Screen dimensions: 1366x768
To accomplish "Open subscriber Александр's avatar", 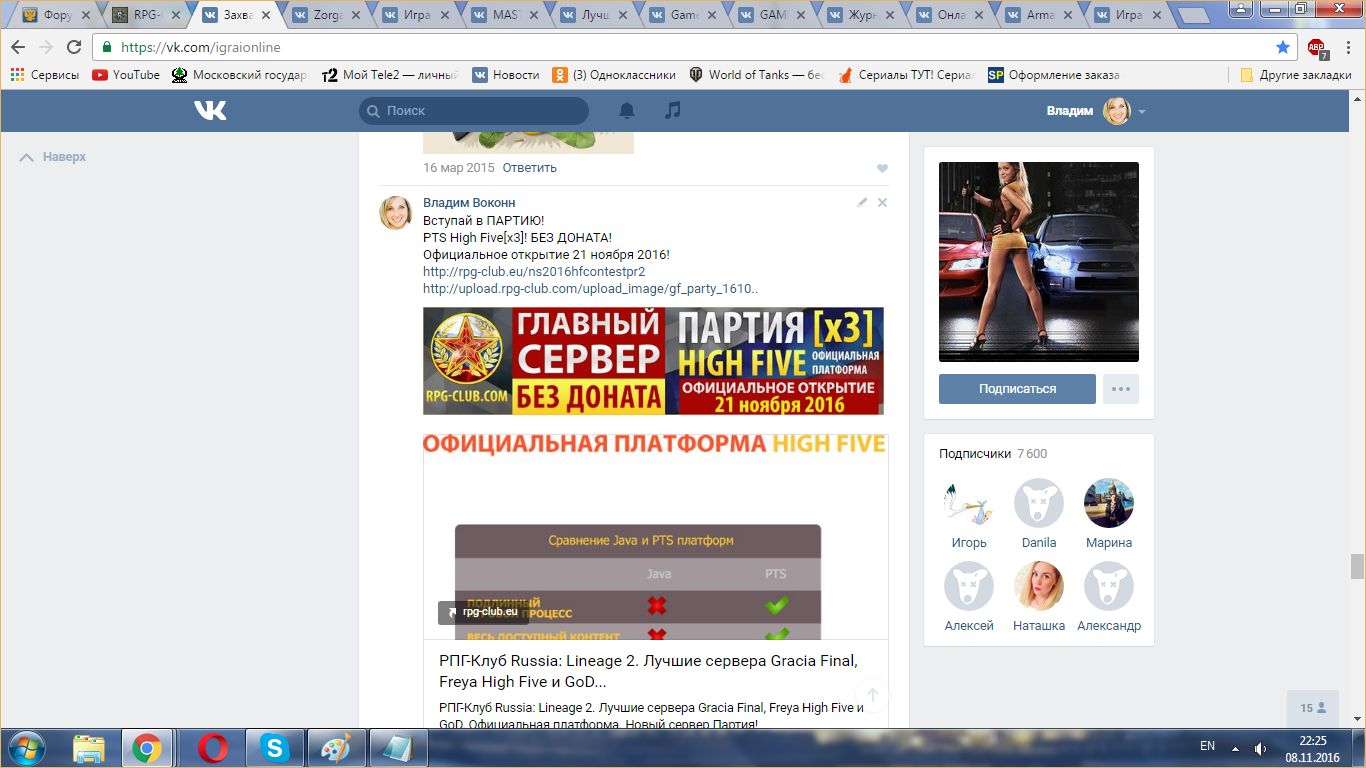I will pos(1109,586).
